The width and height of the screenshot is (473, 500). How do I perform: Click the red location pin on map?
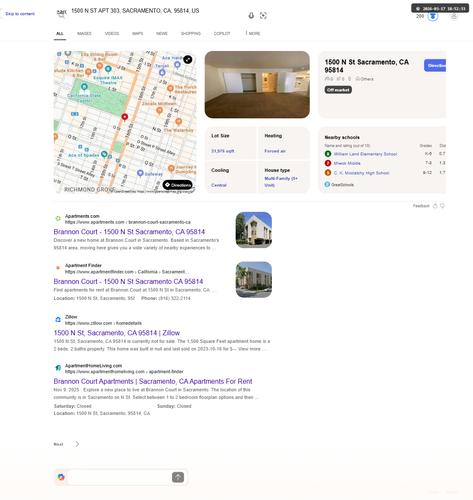[x=125, y=117]
